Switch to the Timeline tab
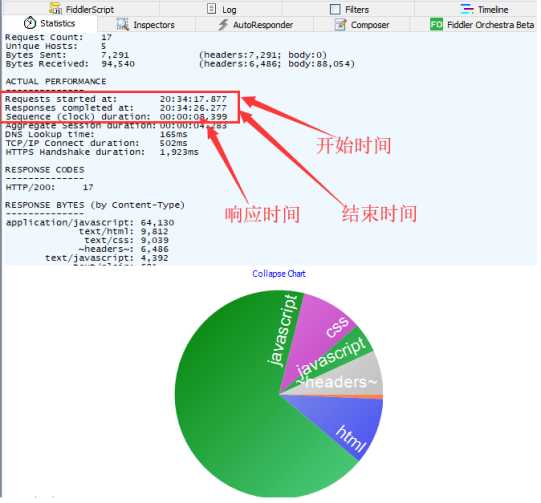The image size is (541, 503). click(x=484, y=9)
